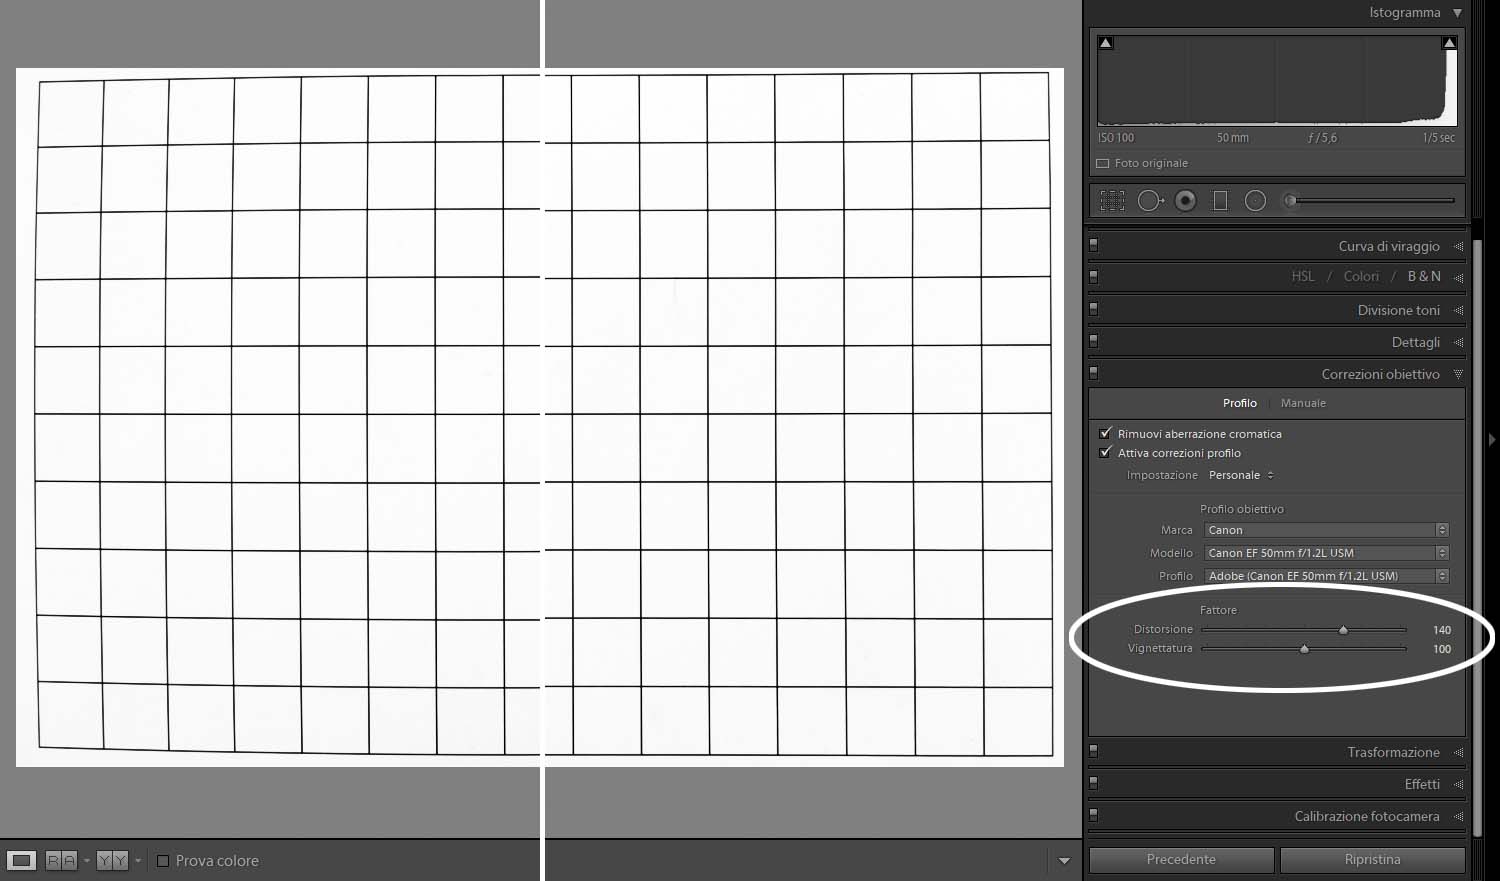Select the Crop Overlay tool
This screenshot has height=881, width=1500.
click(x=1112, y=201)
